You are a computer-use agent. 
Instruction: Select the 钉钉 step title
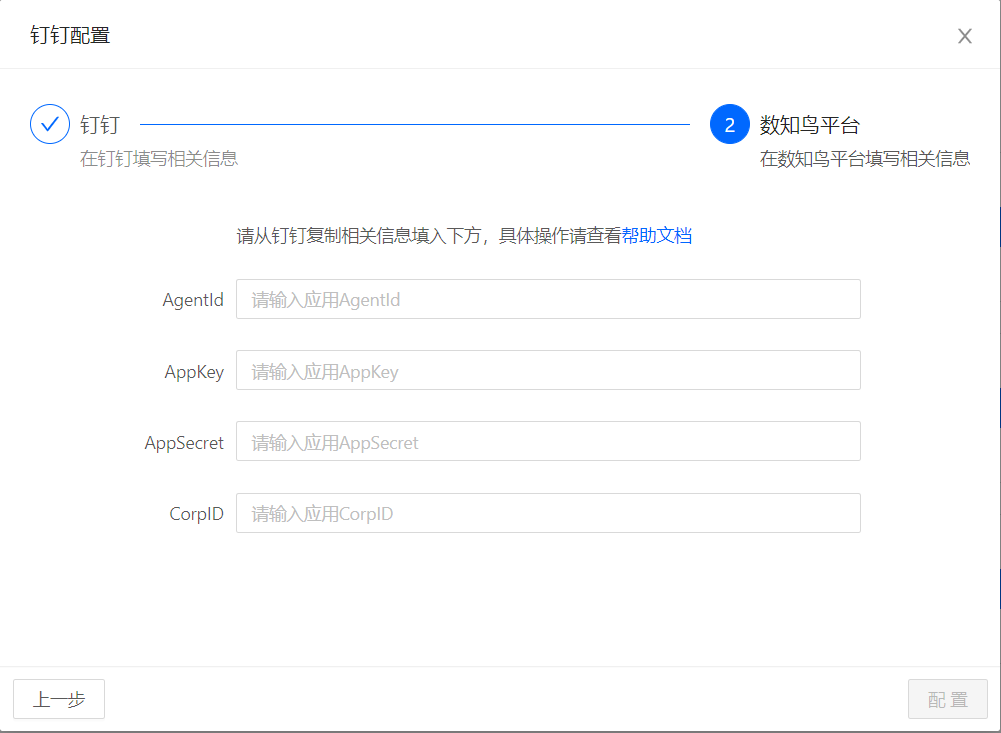100,125
